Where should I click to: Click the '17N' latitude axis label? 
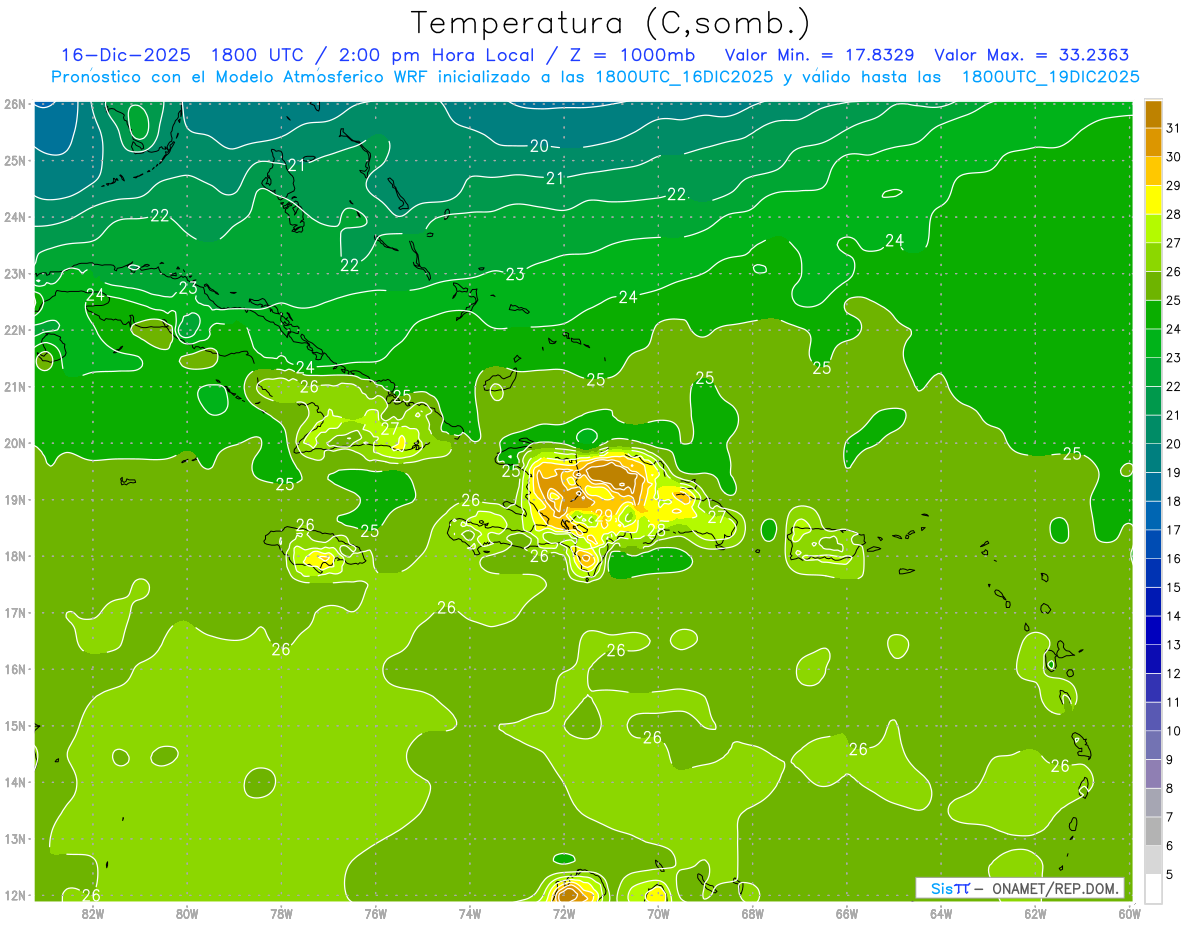click(15, 613)
